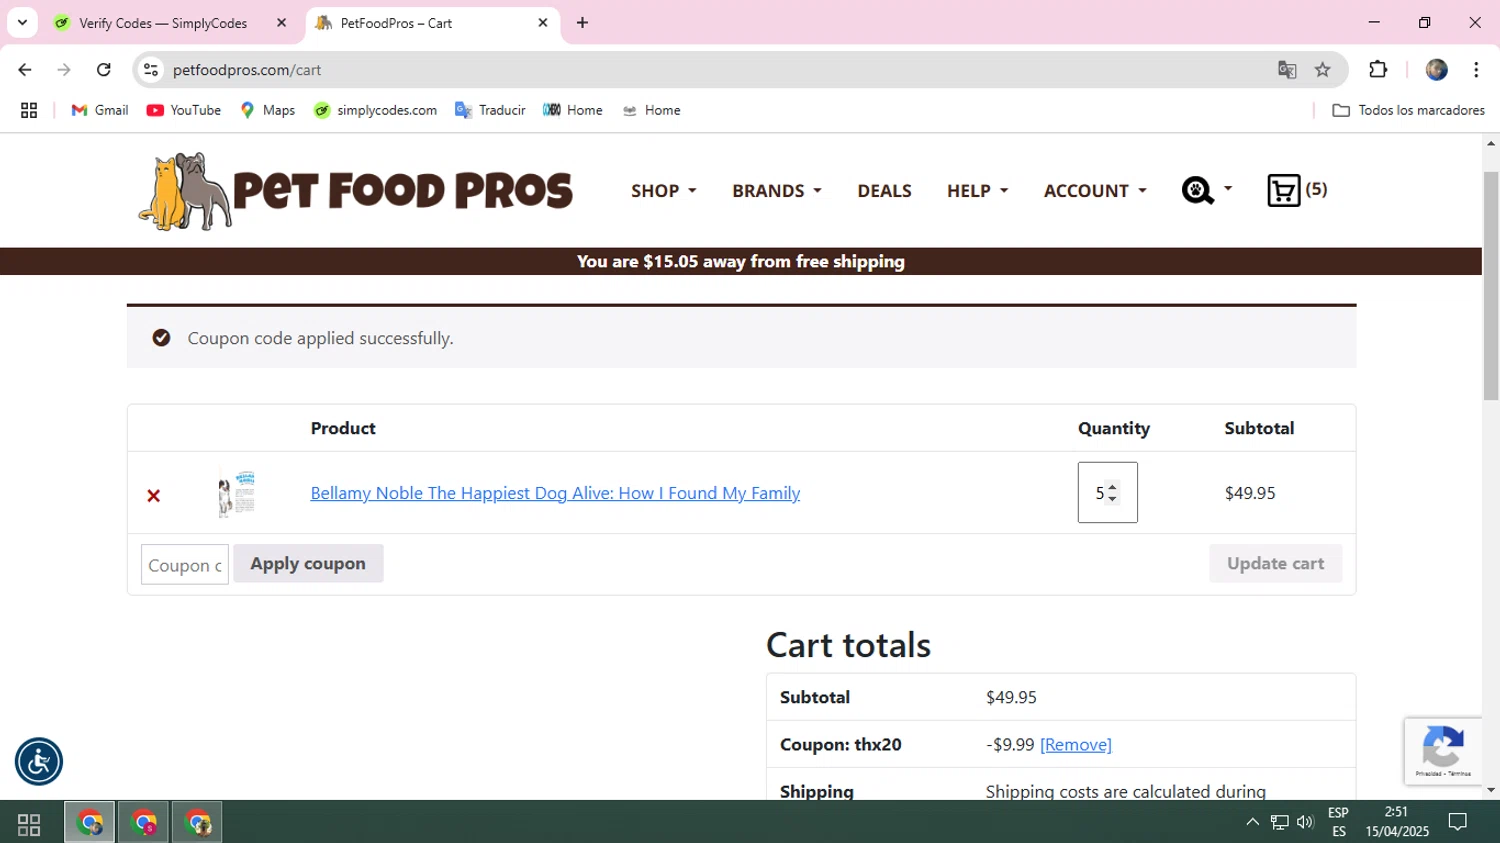Open the browser extensions puzzle icon
Screen dimensions: 1500x843
coord(1378,70)
